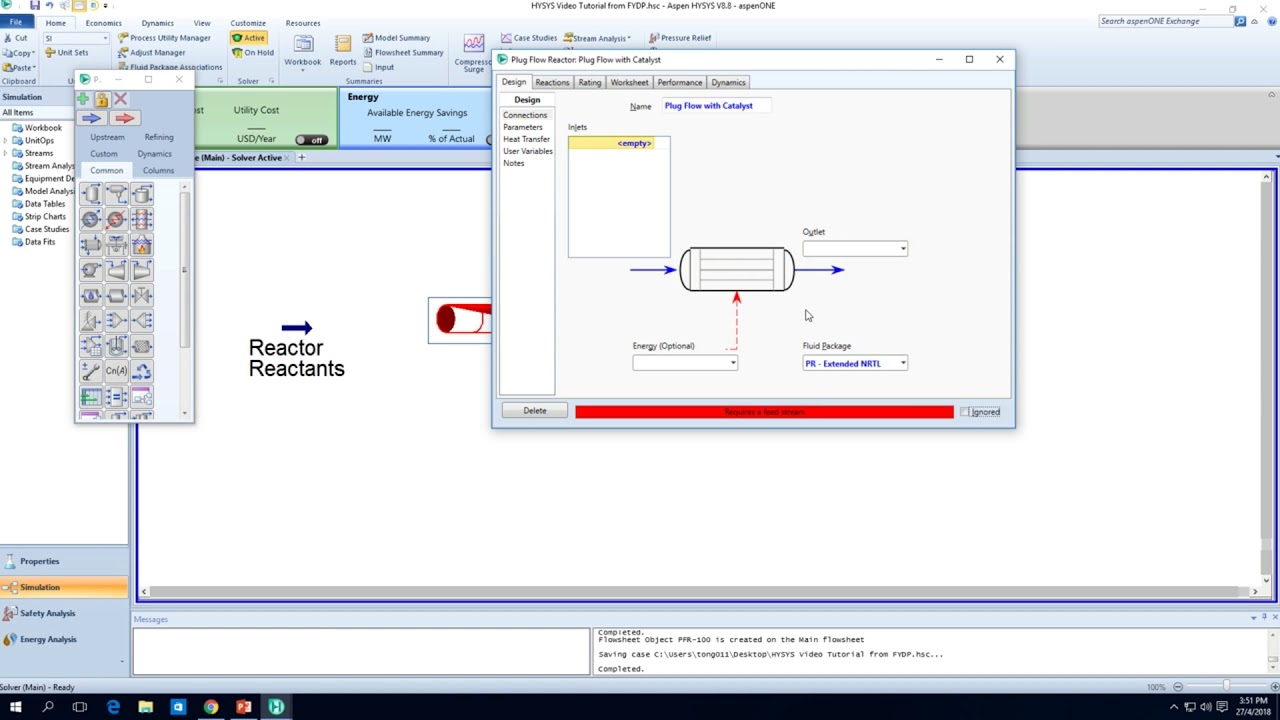The width and height of the screenshot is (1280, 720).
Task: Open the Economics ribbon tab
Action: tap(103, 22)
